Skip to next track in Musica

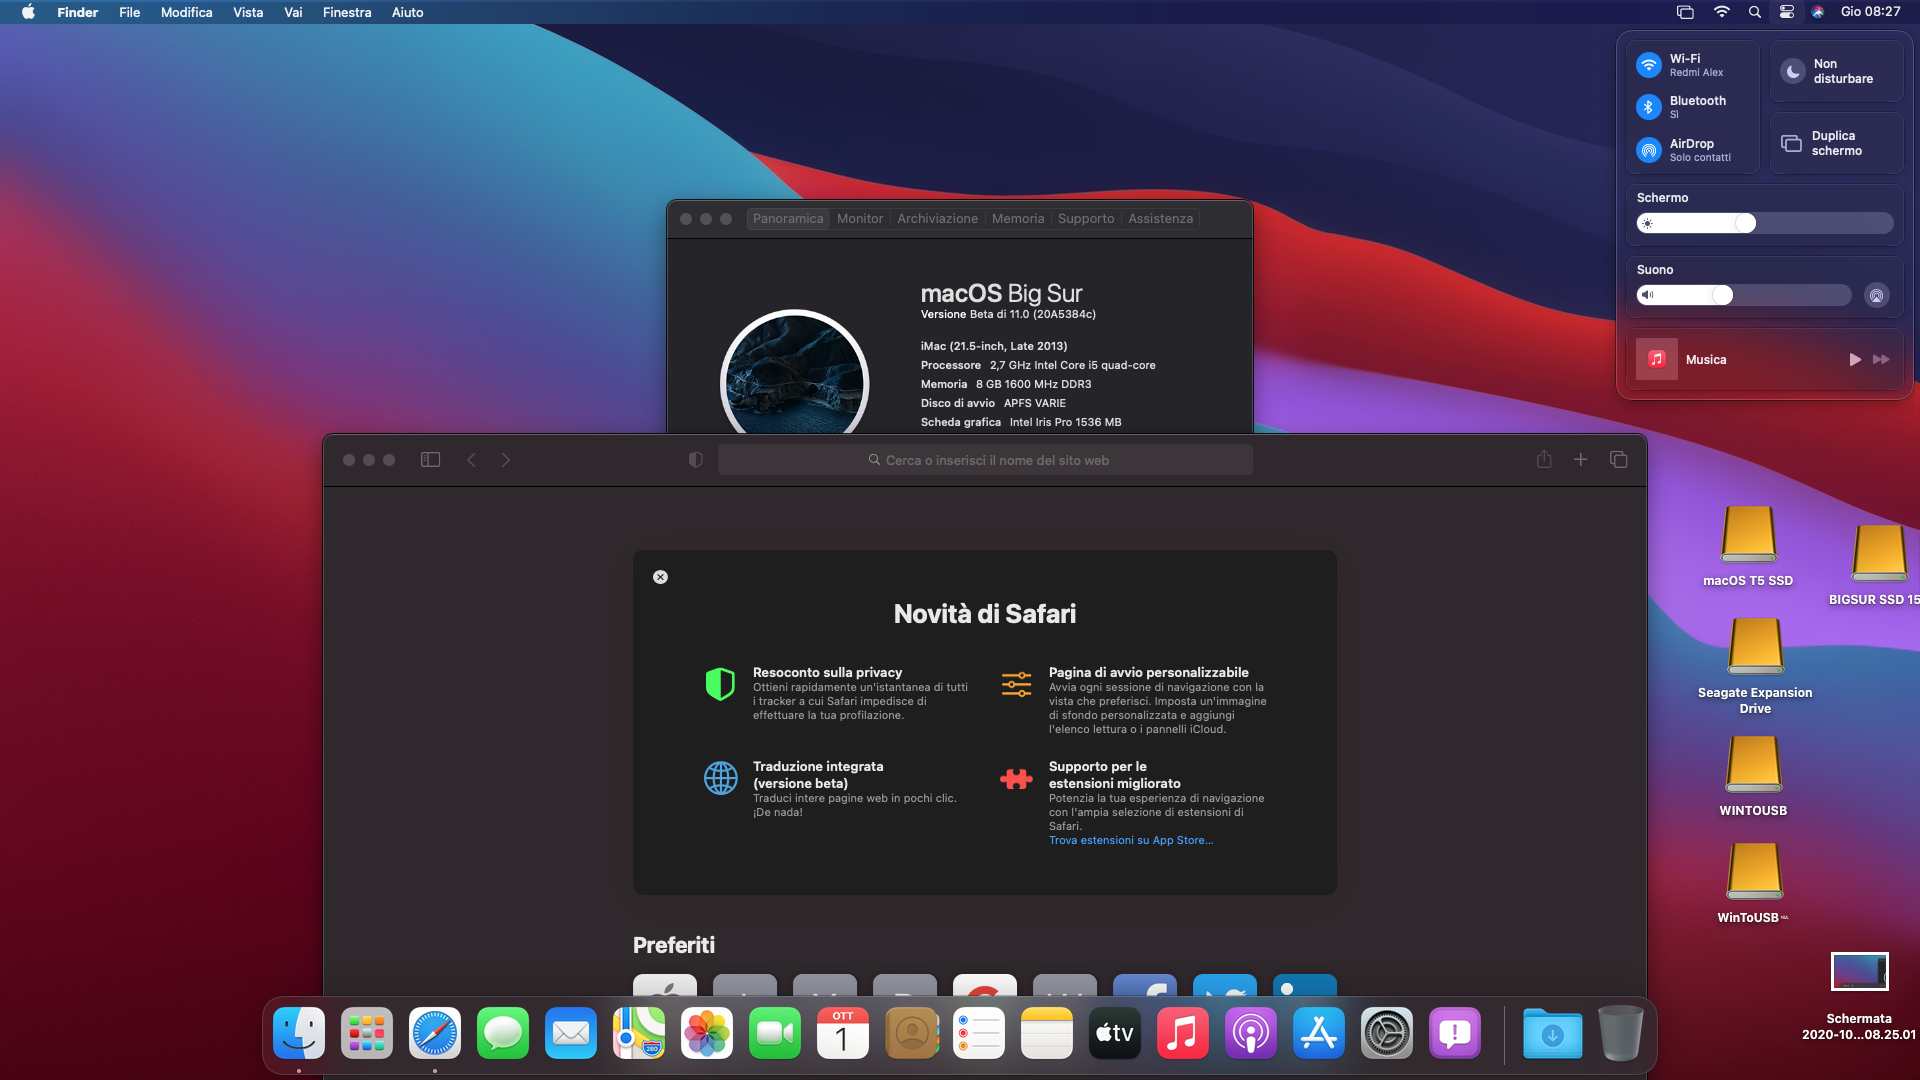tap(1881, 359)
